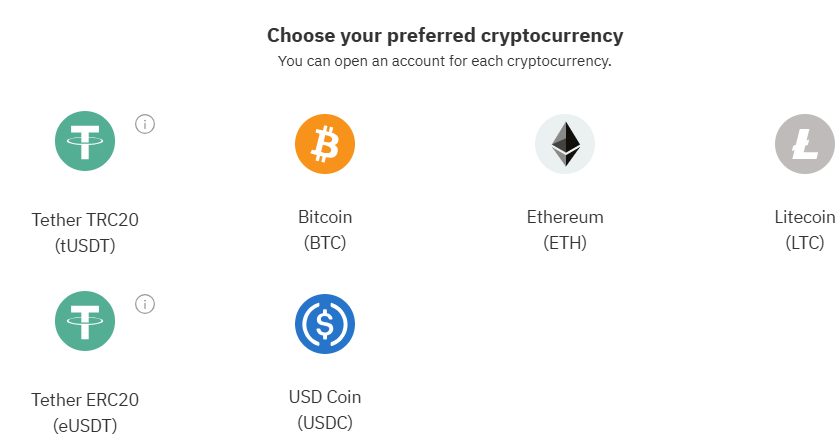Click the "Choose your preferred cryptocurrency" heading
The height and width of the screenshot is (446, 840).
pos(445,36)
